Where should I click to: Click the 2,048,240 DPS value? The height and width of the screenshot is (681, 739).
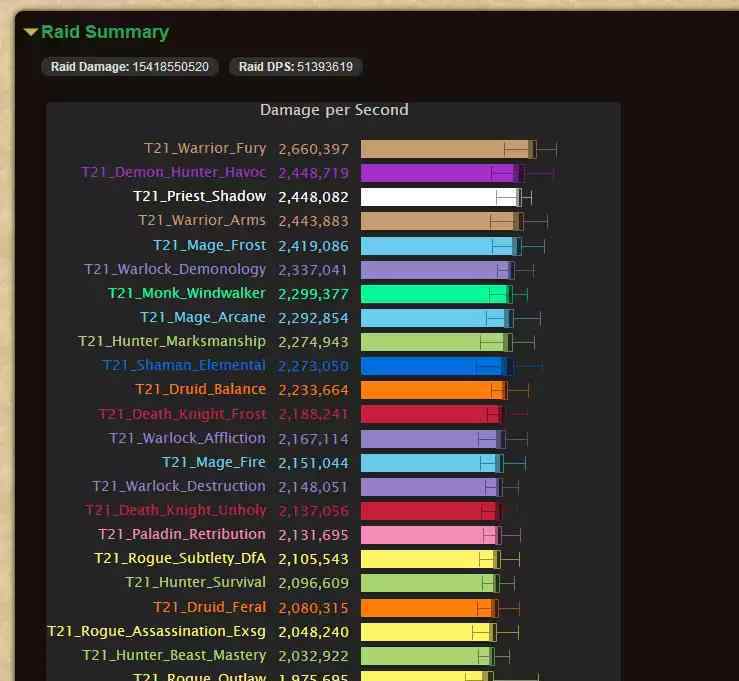[313, 632]
